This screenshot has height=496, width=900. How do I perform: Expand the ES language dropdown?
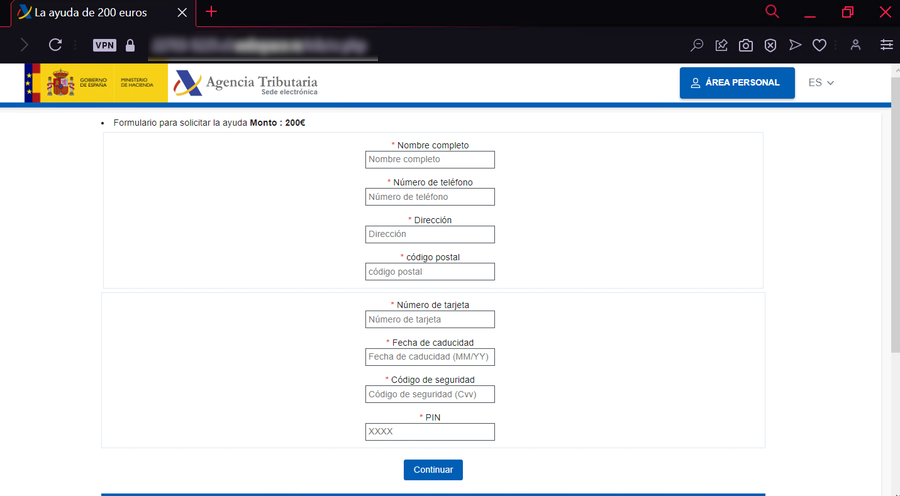coord(820,83)
